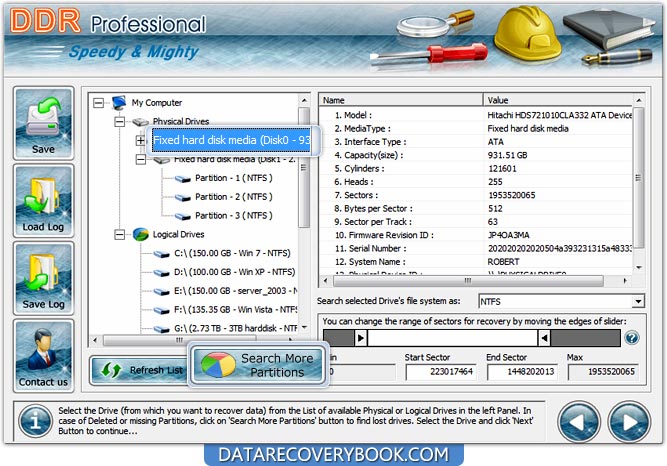Click the drive tree scroll-up arrow
This screenshot has width=667, height=466.
(304, 100)
